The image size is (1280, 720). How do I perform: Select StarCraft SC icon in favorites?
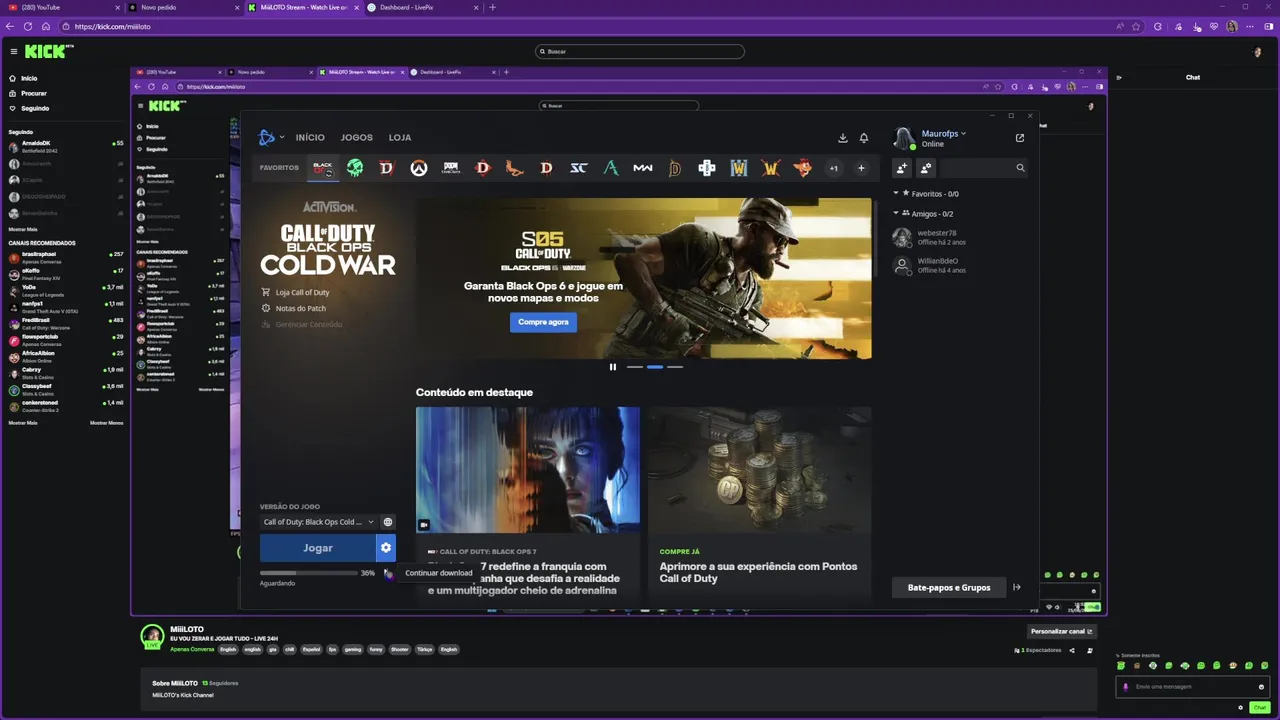click(579, 168)
